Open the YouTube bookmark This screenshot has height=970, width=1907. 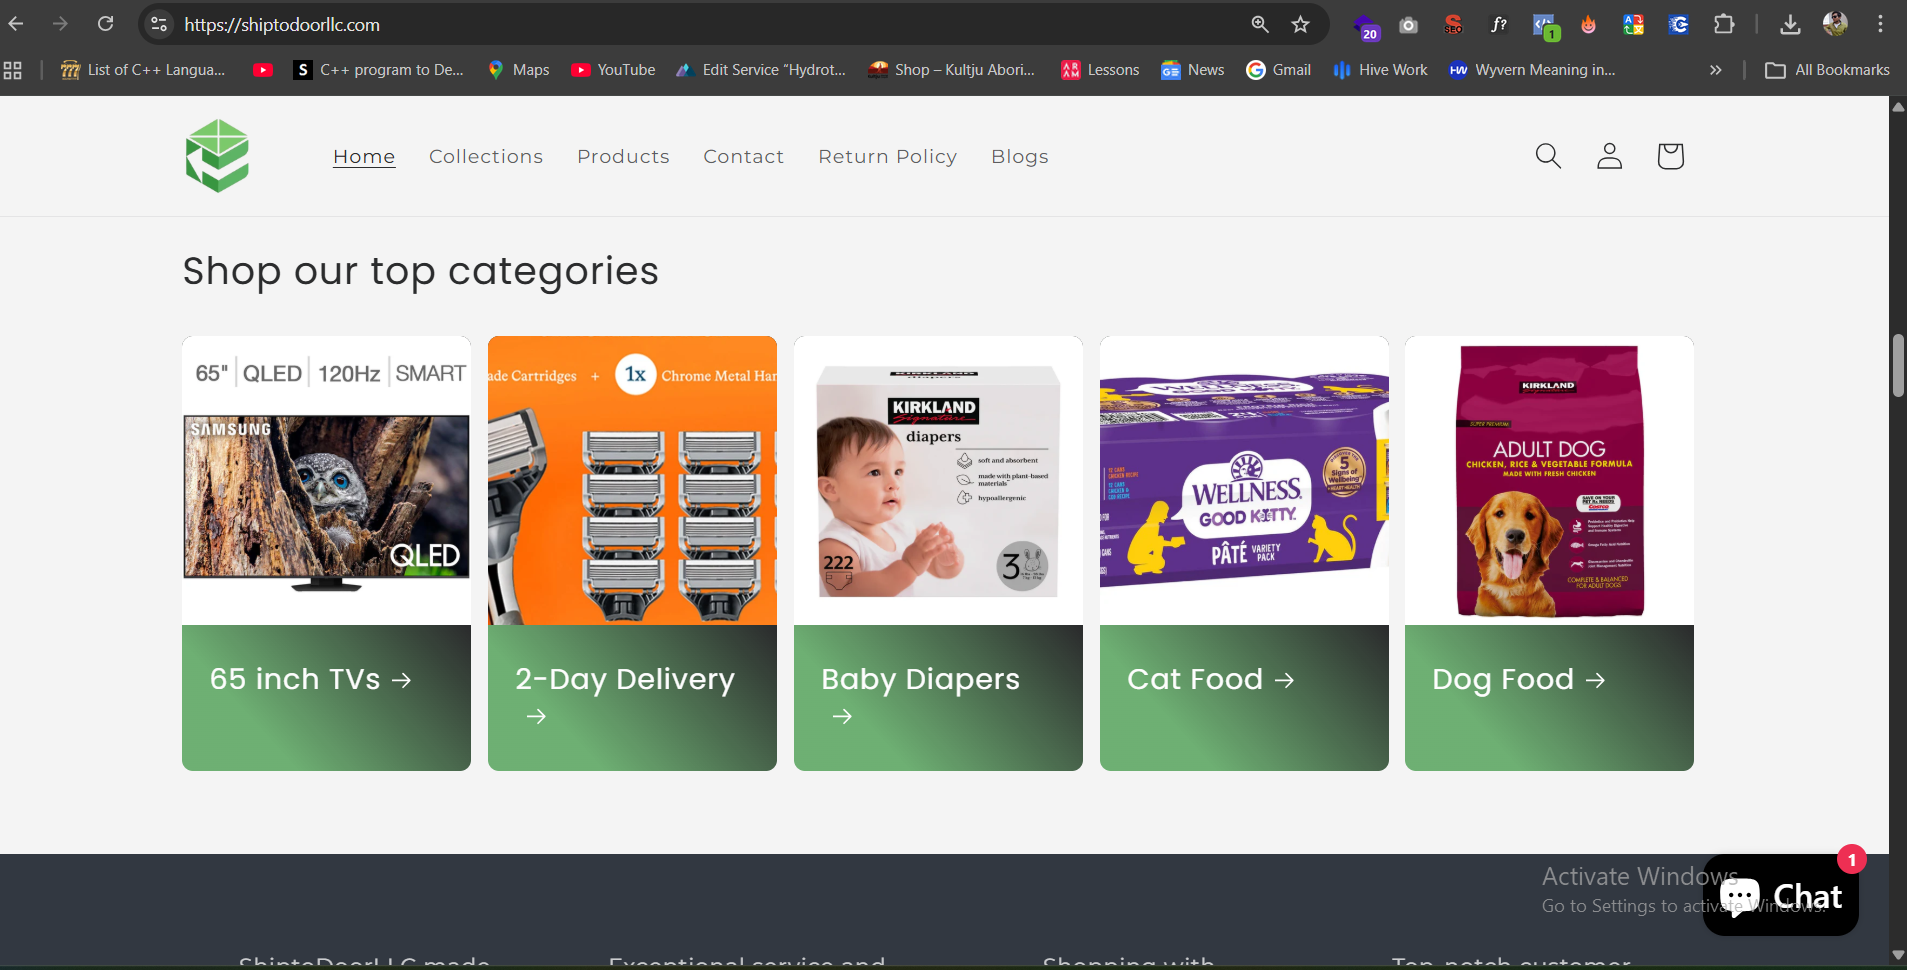point(613,70)
